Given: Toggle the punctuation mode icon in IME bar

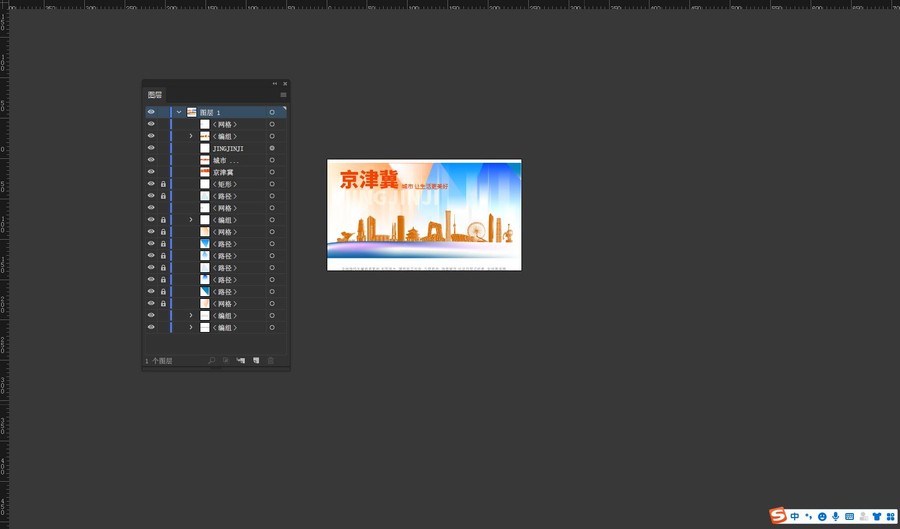Looking at the screenshot, I should pos(808,516).
